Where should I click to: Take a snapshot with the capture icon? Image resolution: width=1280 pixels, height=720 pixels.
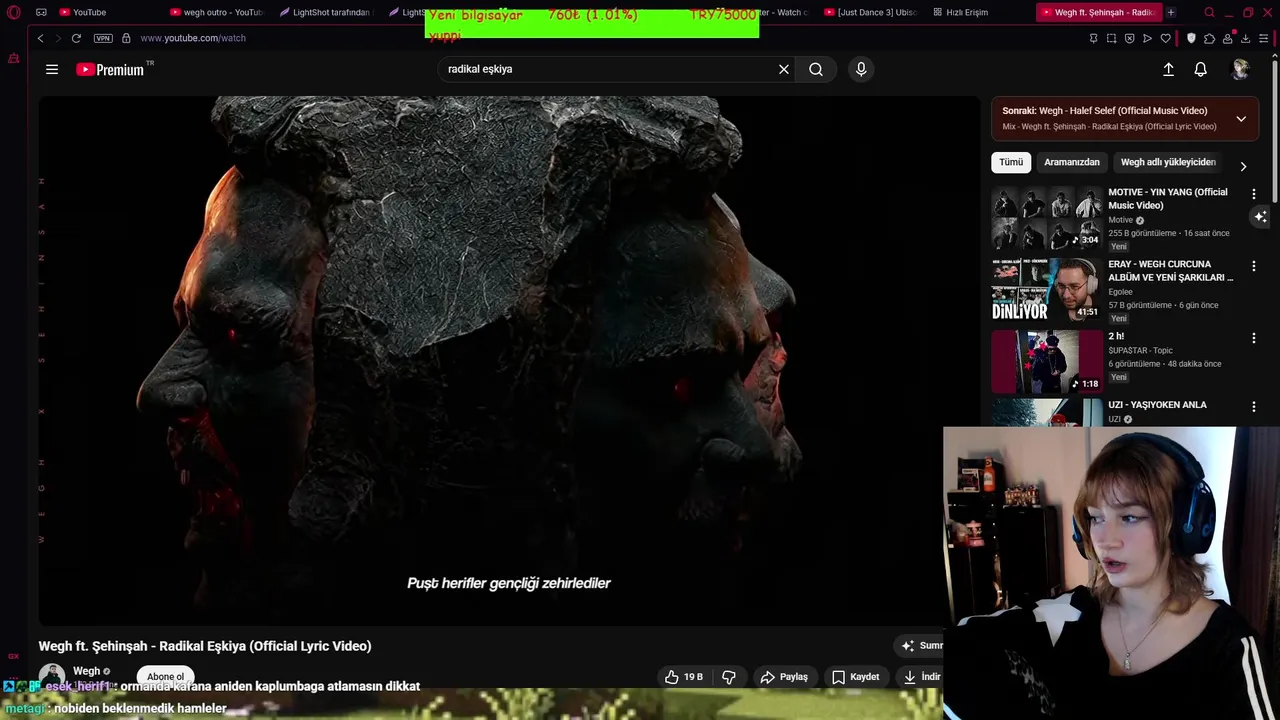1111,38
